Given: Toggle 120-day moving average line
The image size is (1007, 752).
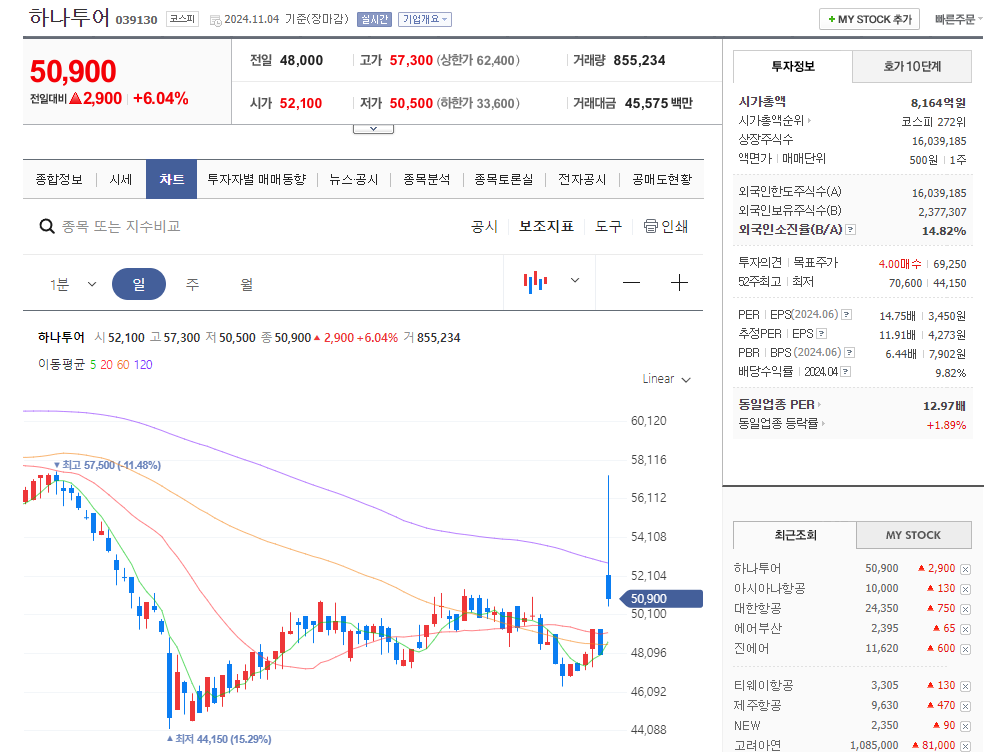Looking at the screenshot, I should [143, 365].
